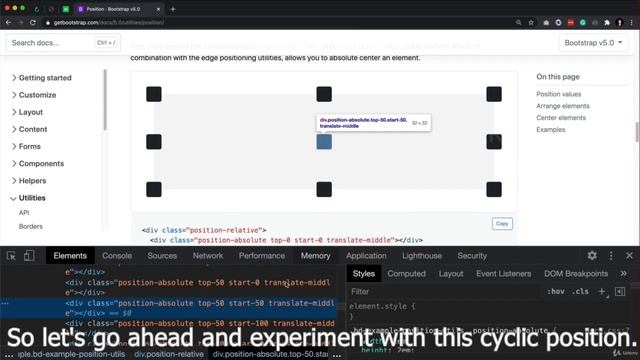Open the Security tab
Image resolution: width=640 pixels, height=360 pixels.
pyautogui.click(x=472, y=256)
